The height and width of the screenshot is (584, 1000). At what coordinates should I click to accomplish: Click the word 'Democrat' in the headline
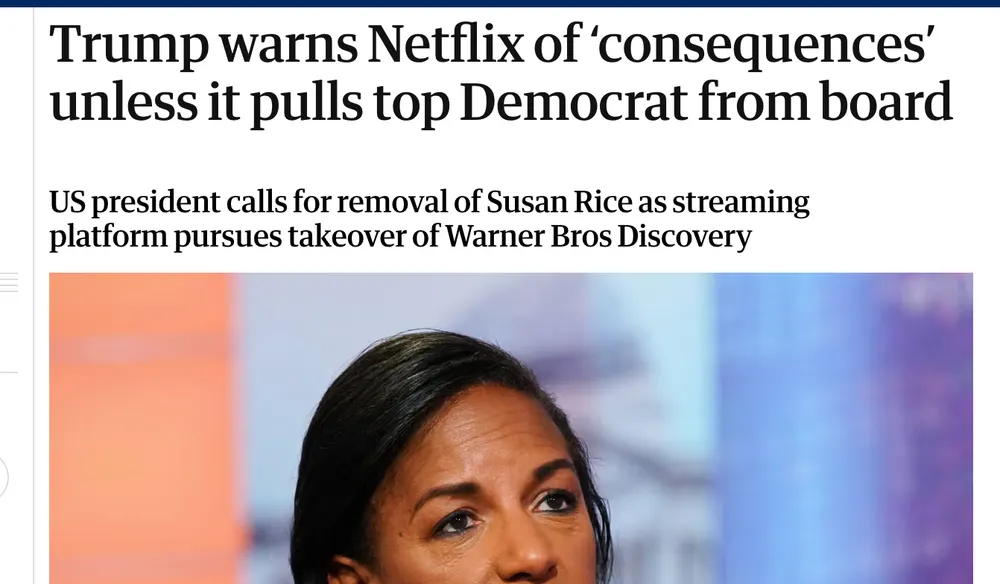tap(573, 101)
